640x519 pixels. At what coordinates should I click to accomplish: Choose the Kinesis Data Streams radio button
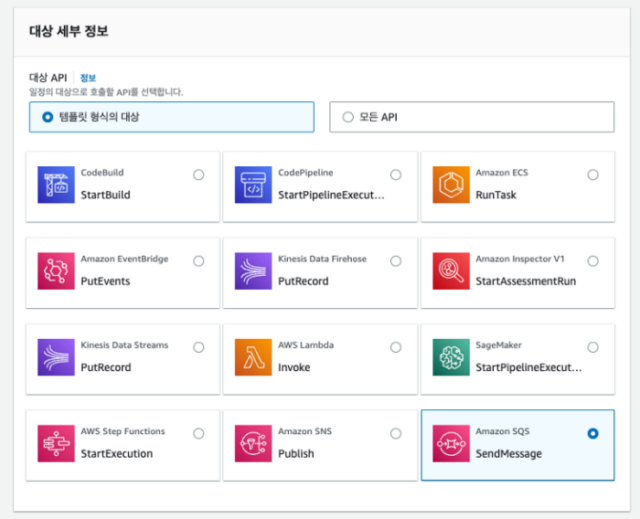(x=199, y=347)
